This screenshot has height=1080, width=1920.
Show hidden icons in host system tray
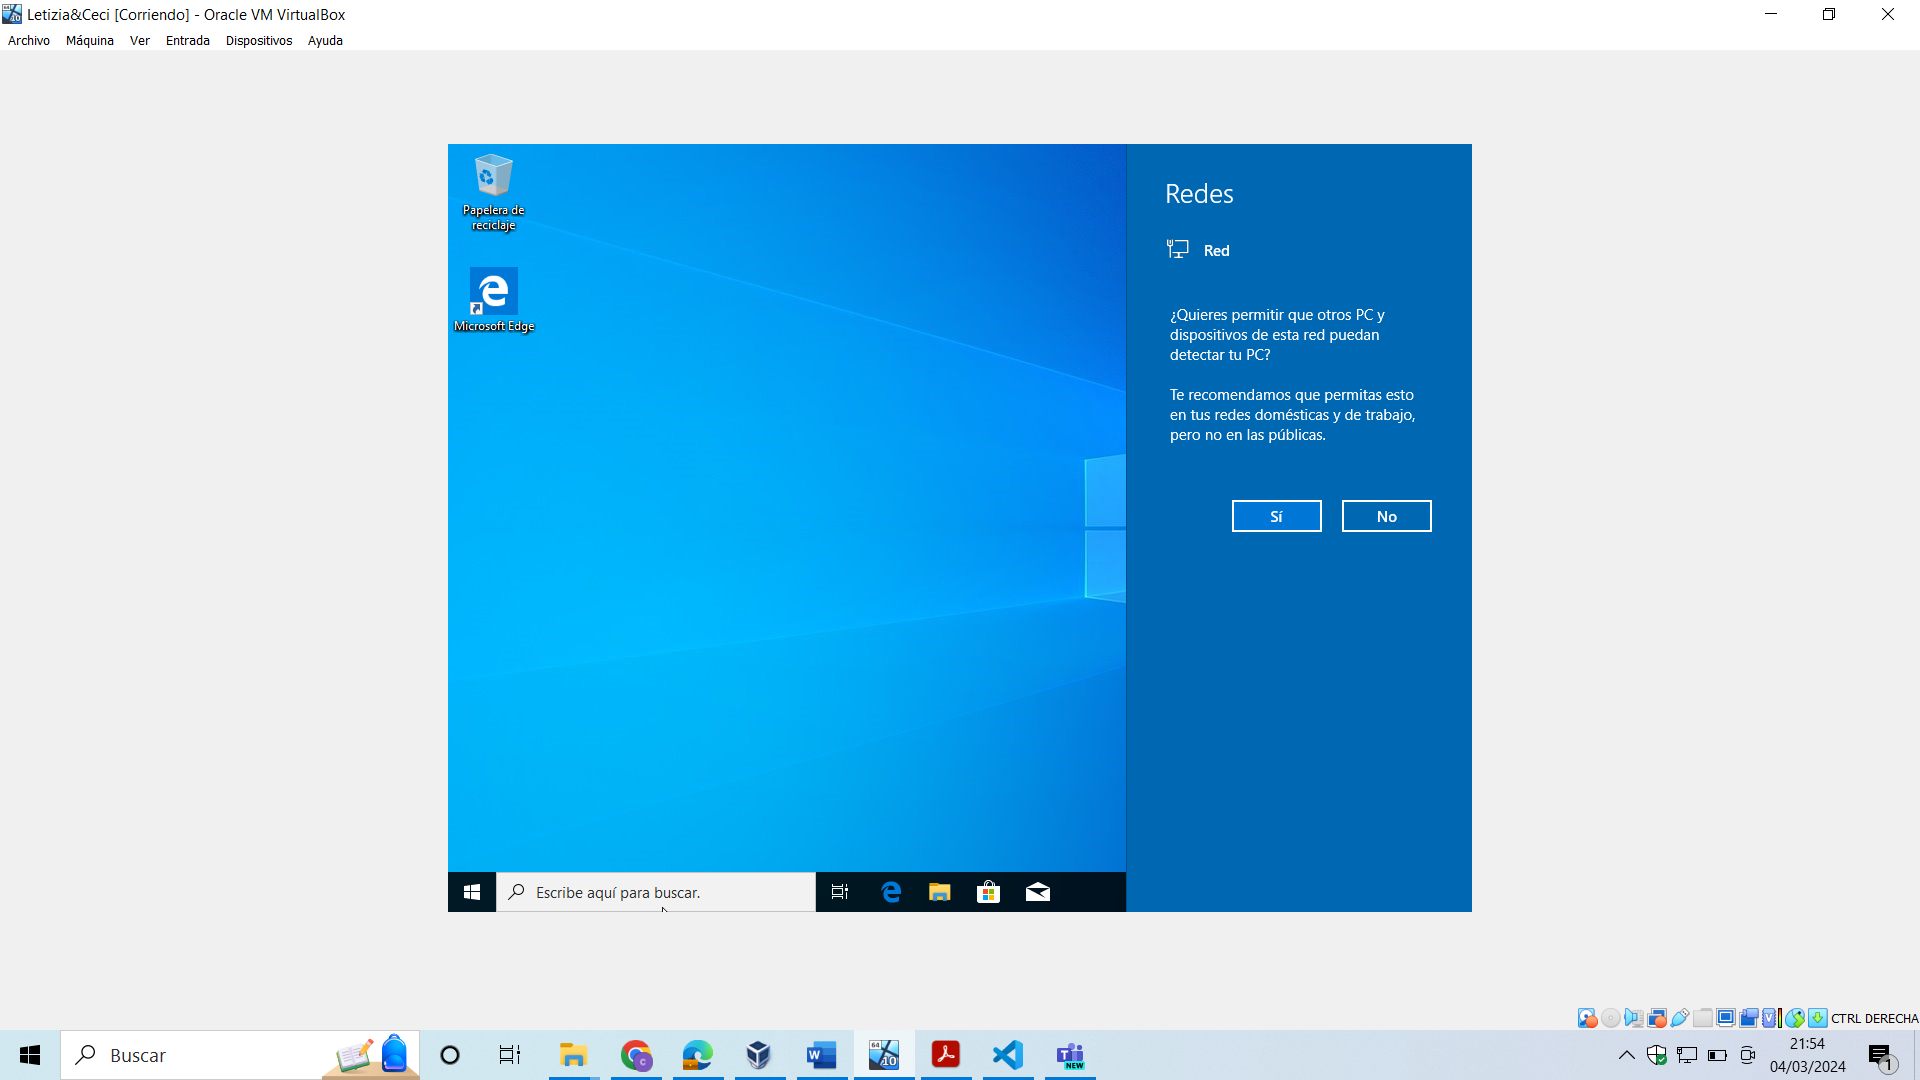(x=1626, y=1055)
